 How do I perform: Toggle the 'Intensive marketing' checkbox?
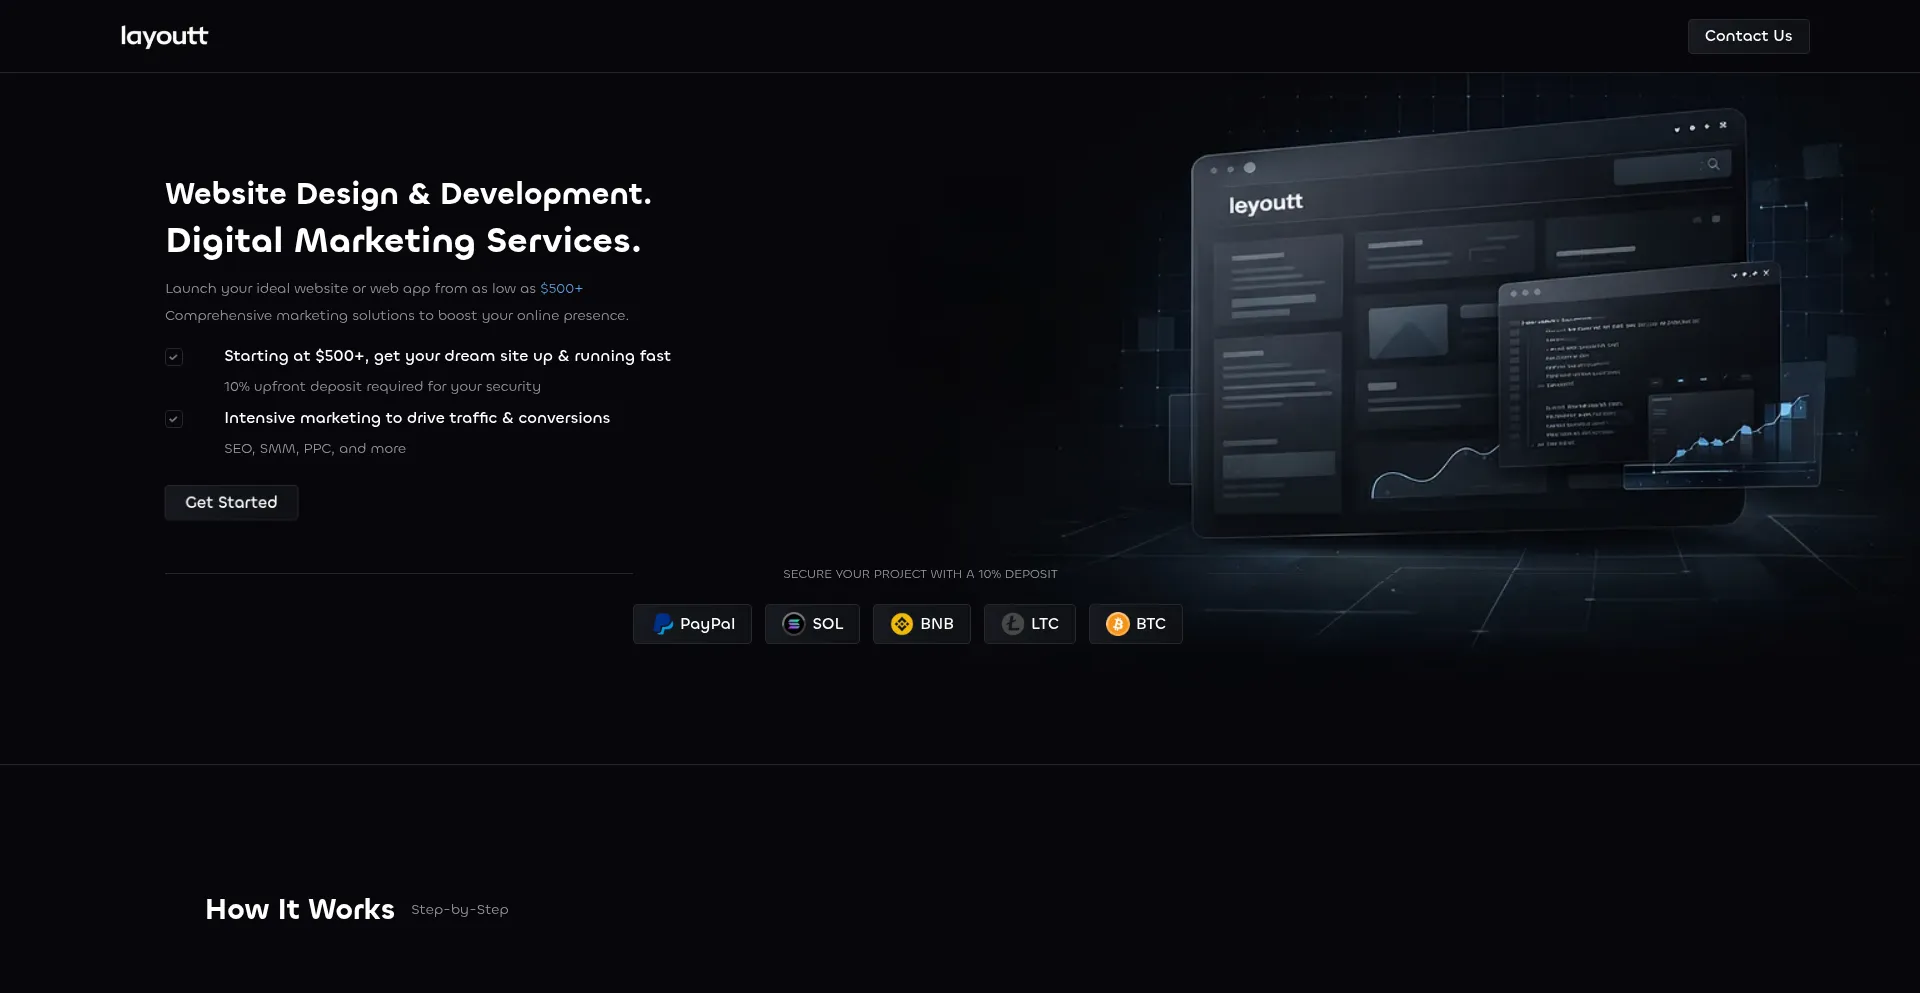tap(174, 419)
